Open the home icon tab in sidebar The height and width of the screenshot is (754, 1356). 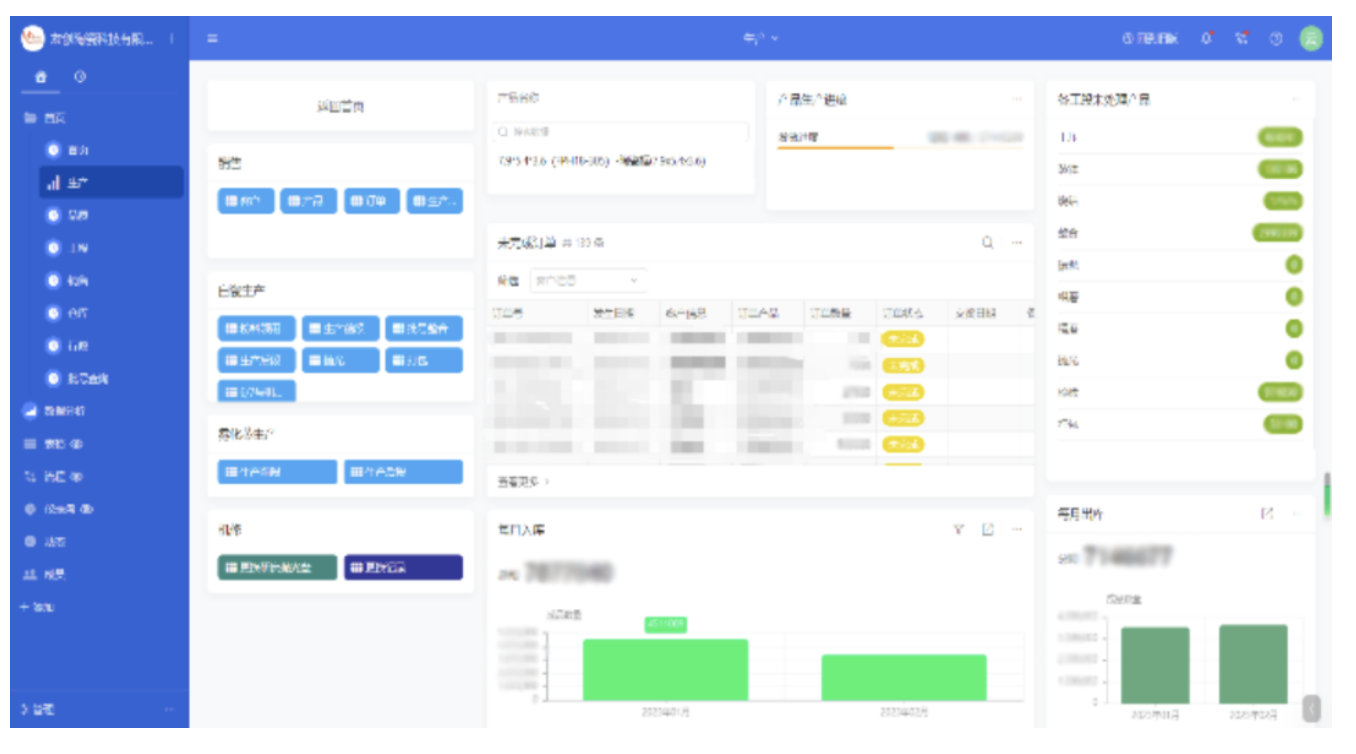tap(41, 76)
